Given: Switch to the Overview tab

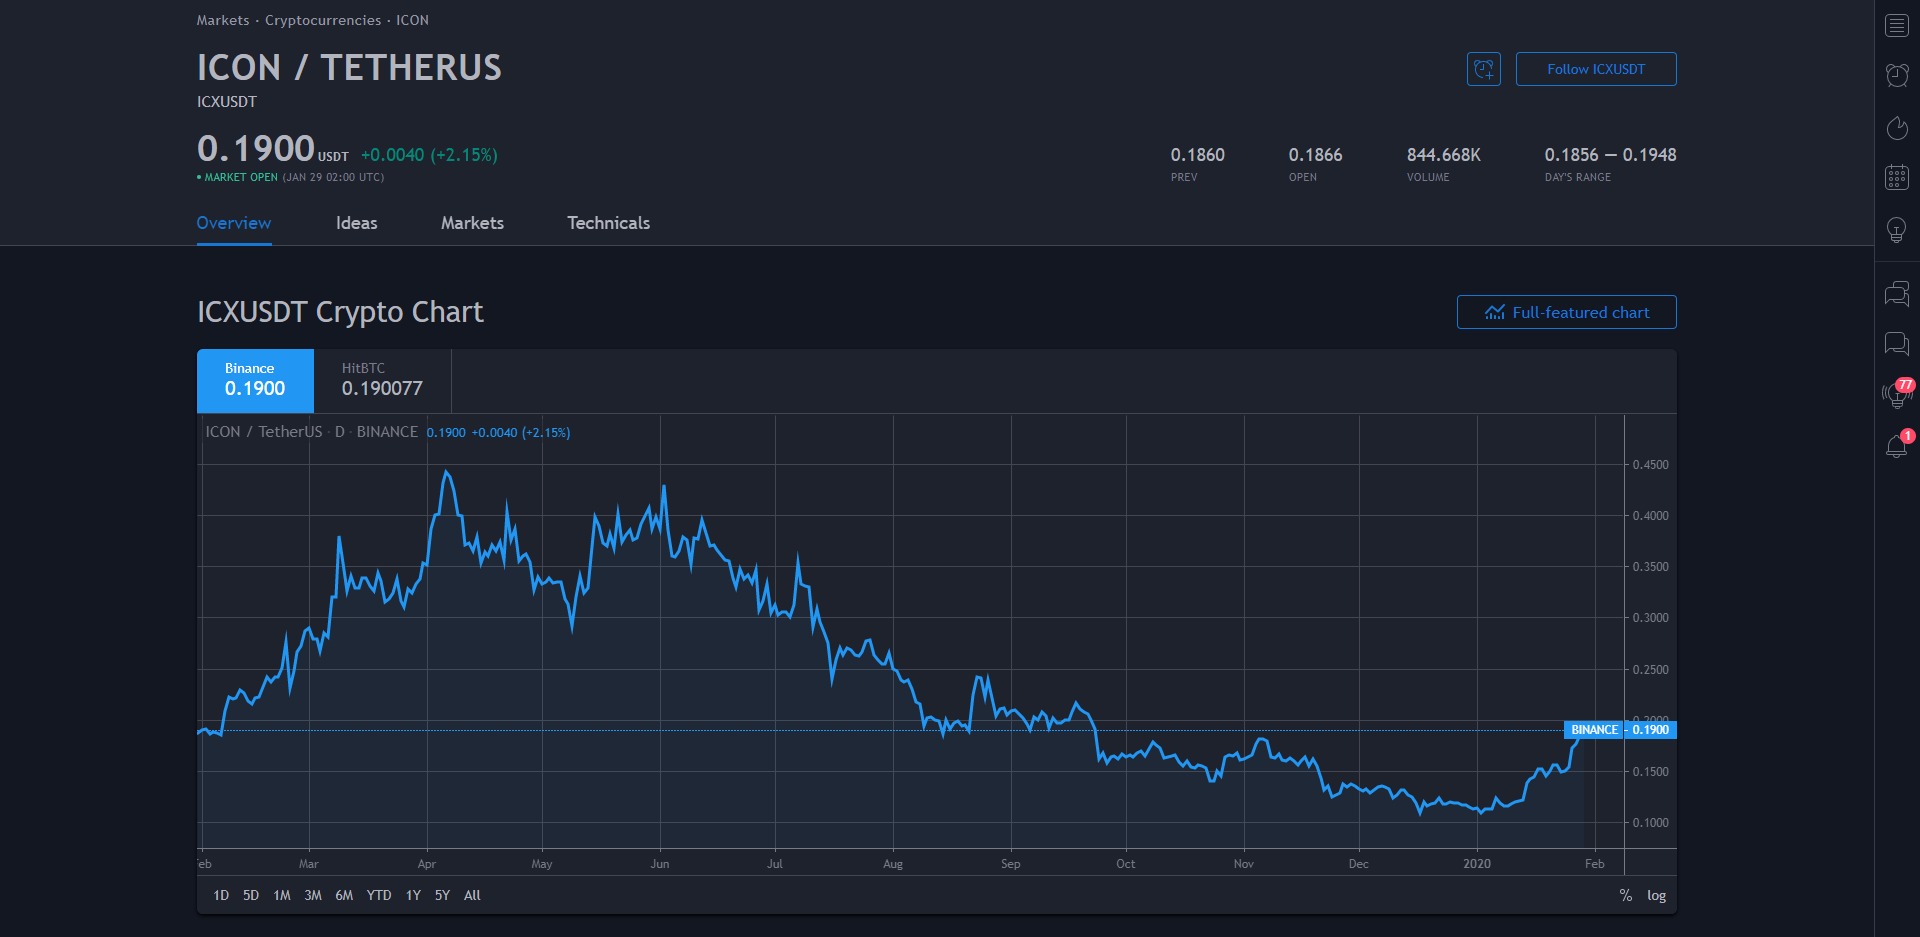Looking at the screenshot, I should click(x=234, y=223).
